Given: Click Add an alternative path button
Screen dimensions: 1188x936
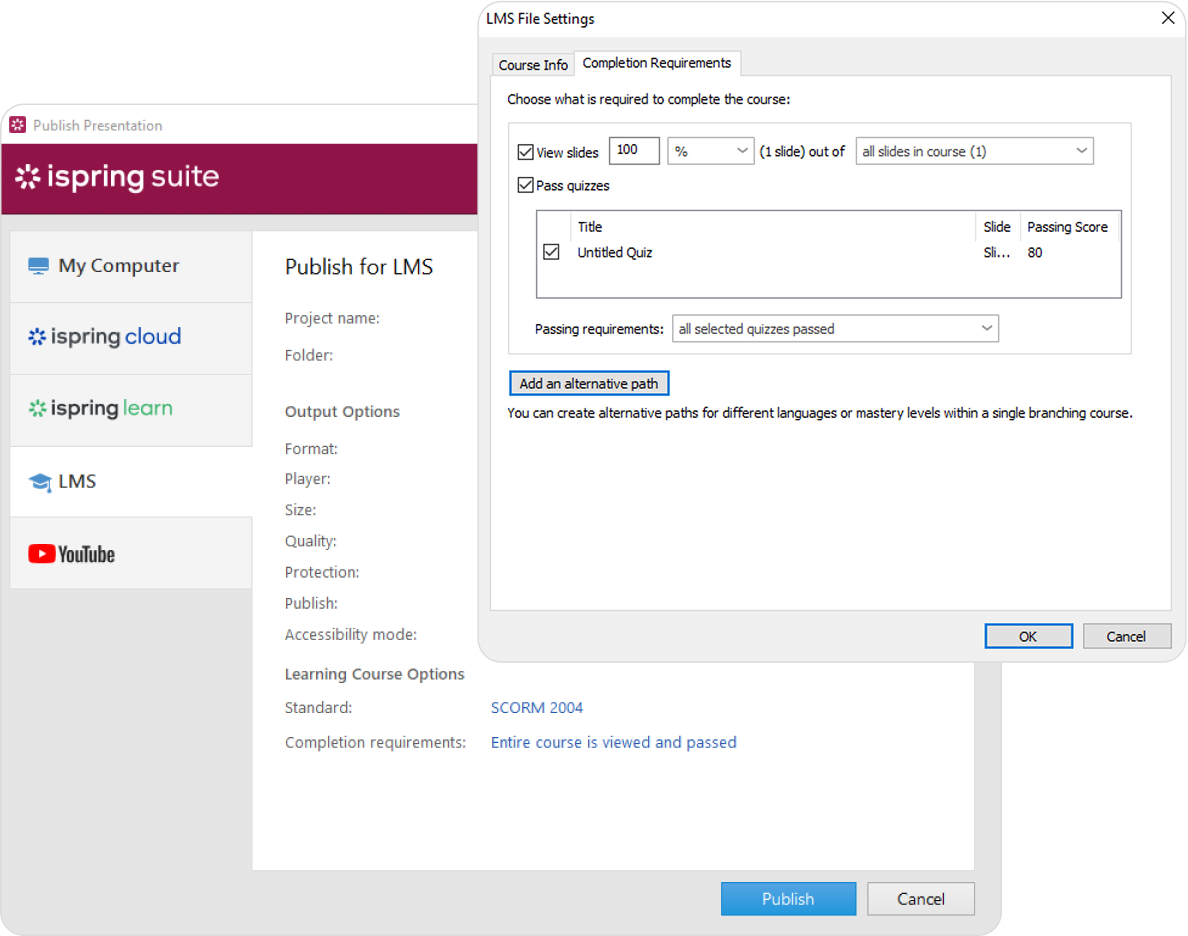Looking at the screenshot, I should pyautogui.click(x=589, y=383).
